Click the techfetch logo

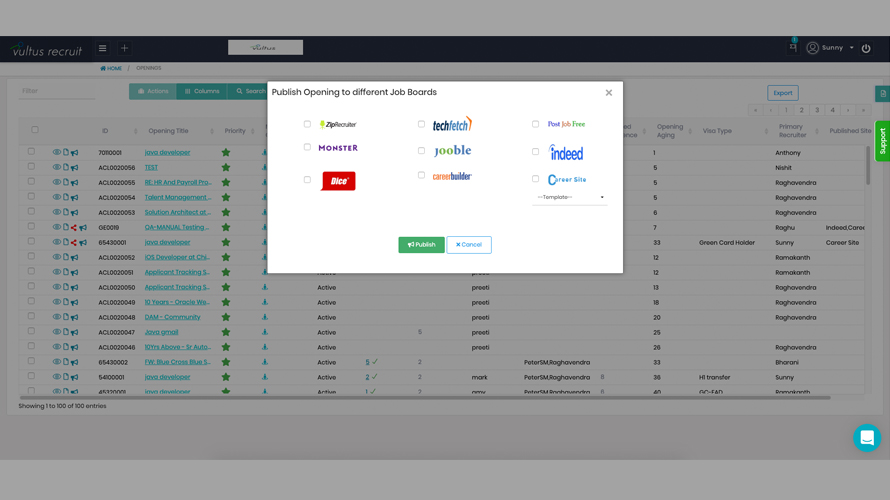click(452, 124)
